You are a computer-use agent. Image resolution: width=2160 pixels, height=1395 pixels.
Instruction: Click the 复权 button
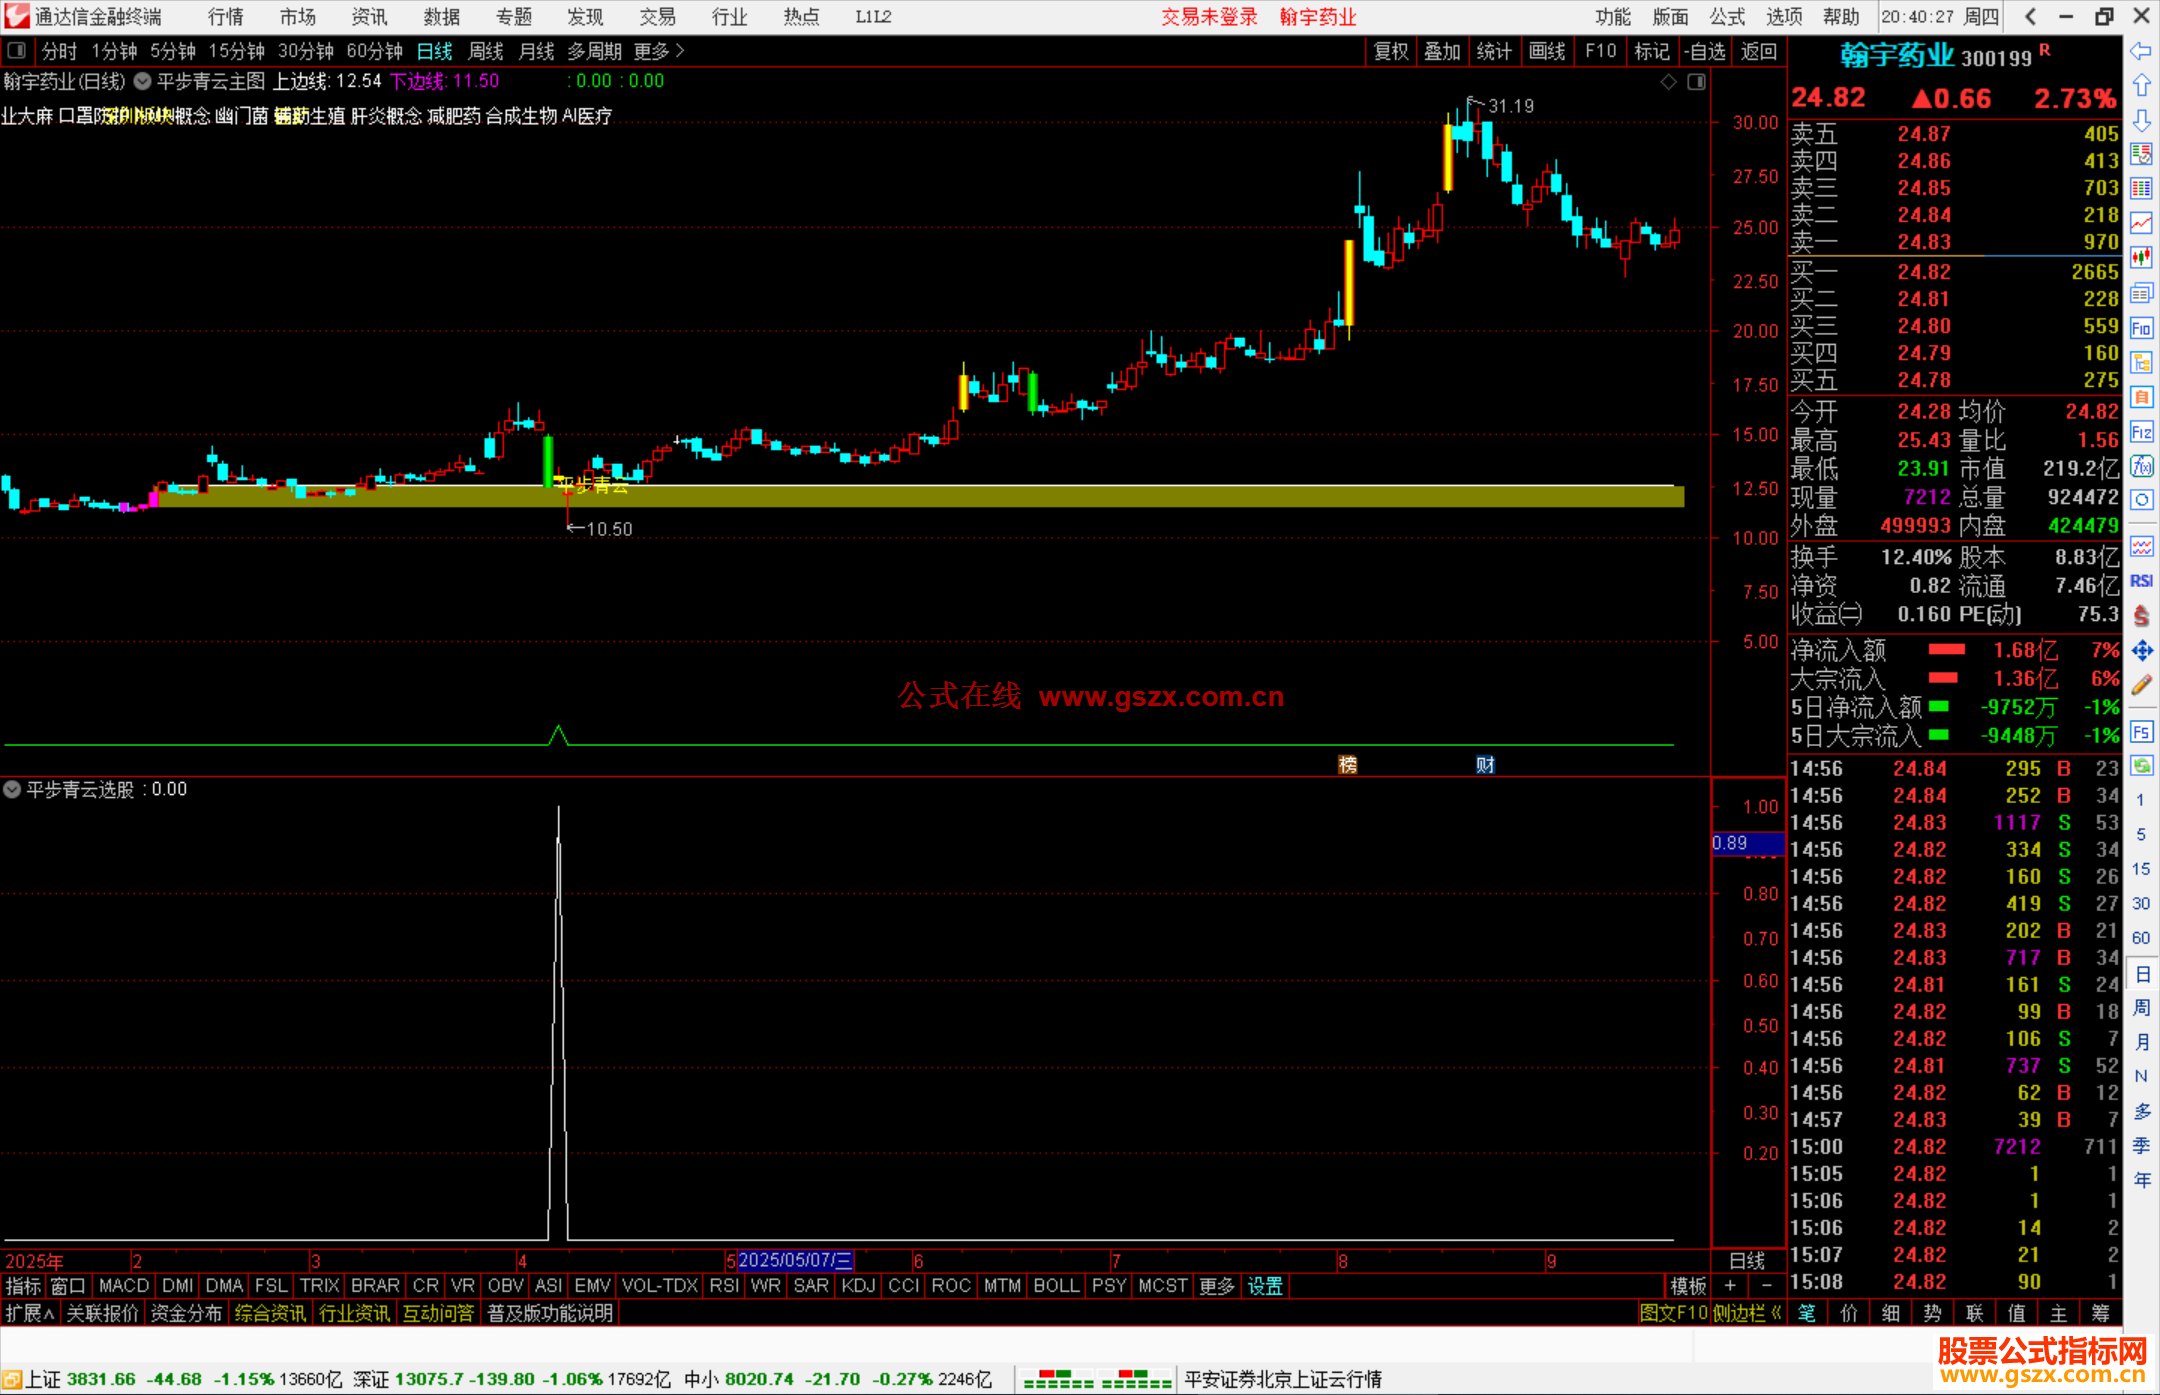1391,51
